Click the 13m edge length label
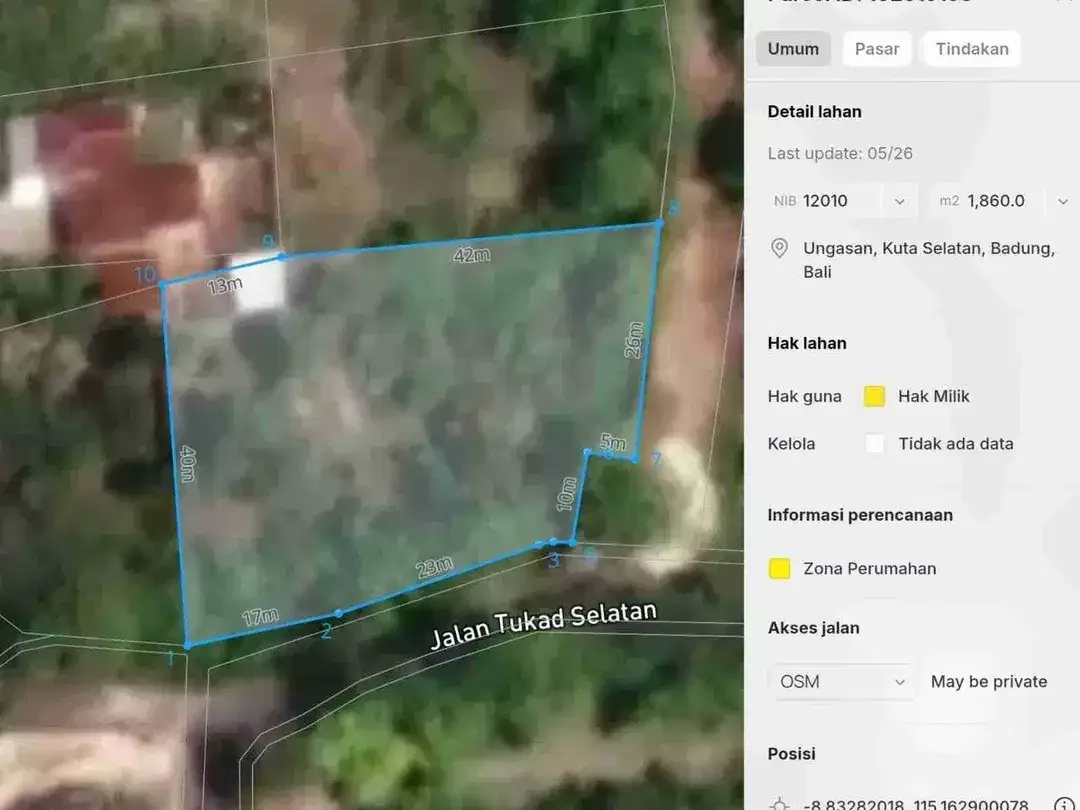The height and width of the screenshot is (810, 1080). click(x=225, y=285)
